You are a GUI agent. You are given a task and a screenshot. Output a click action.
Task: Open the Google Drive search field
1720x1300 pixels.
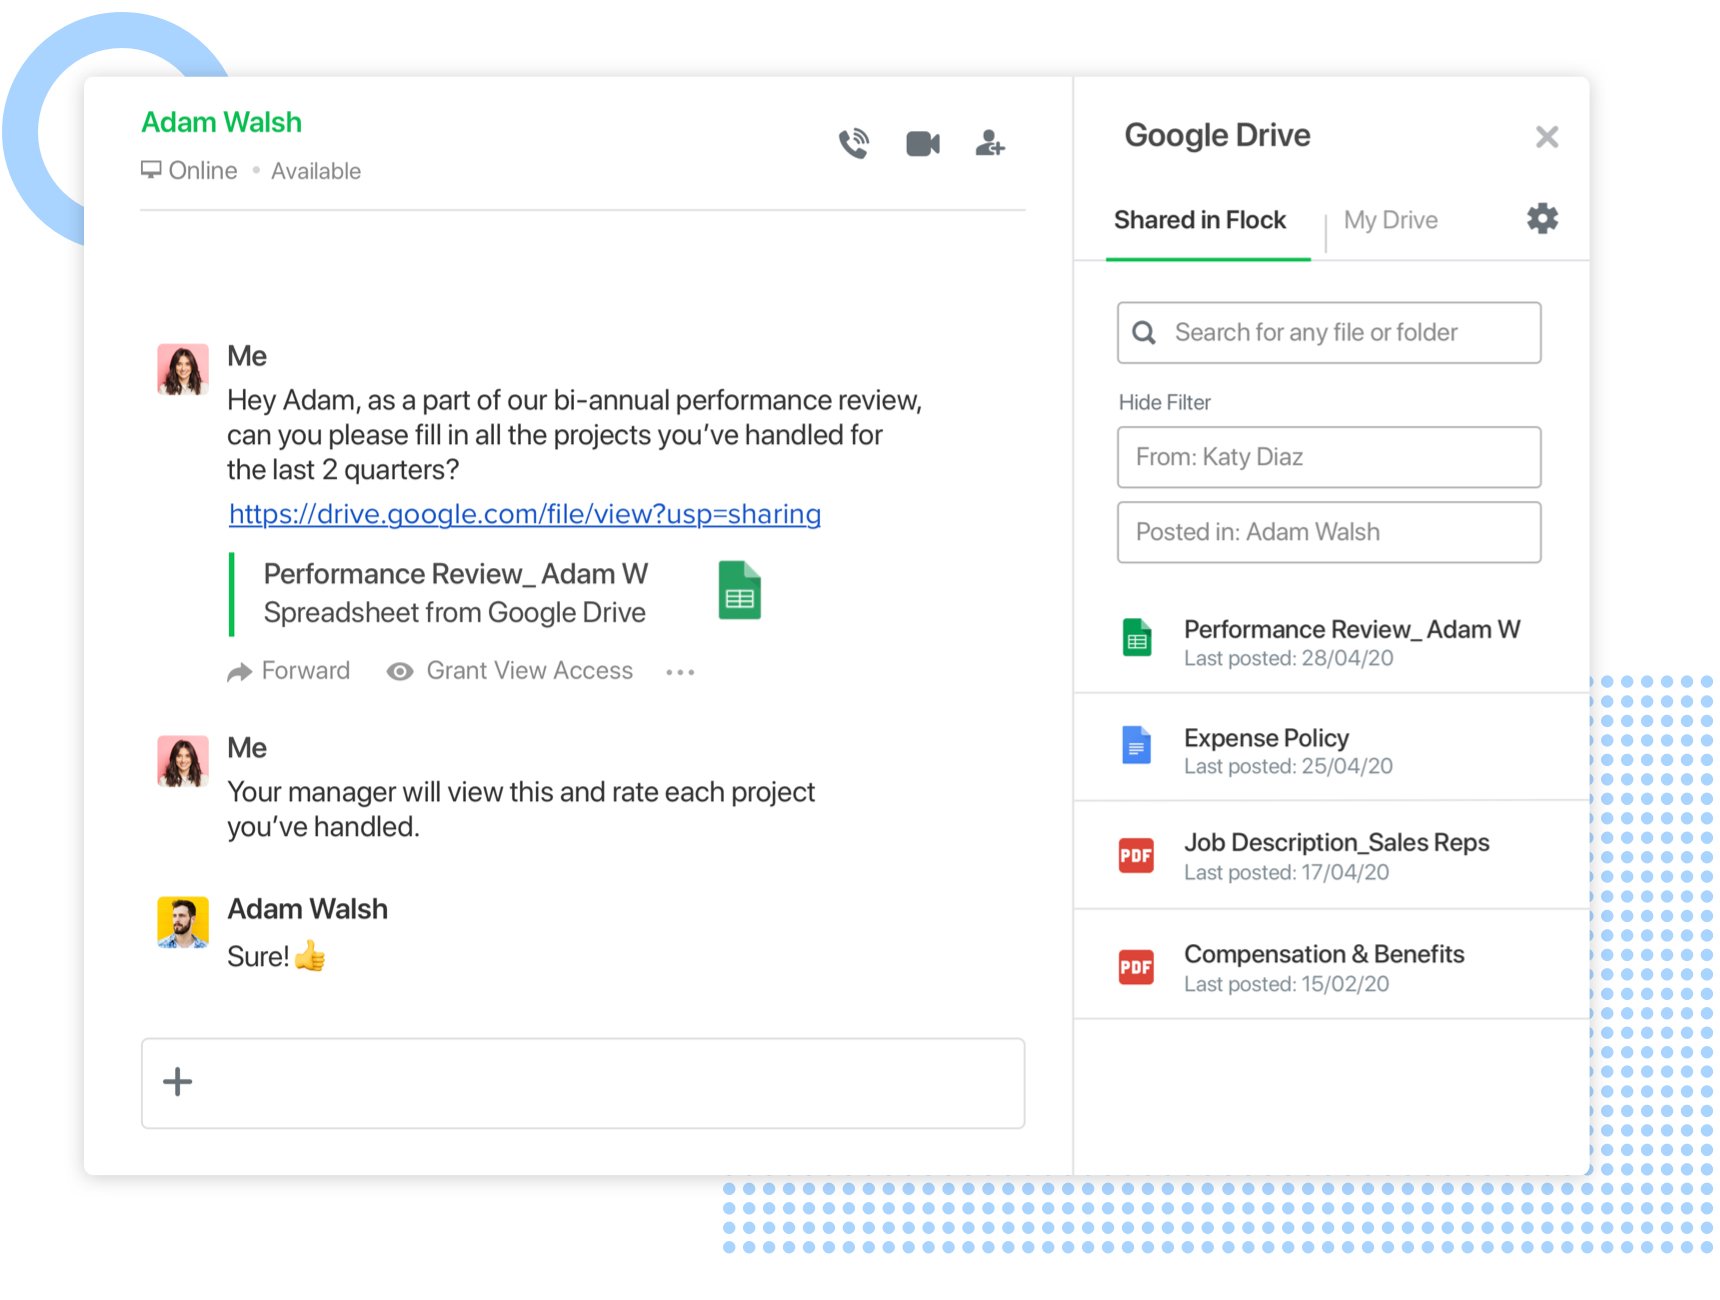click(x=1328, y=332)
